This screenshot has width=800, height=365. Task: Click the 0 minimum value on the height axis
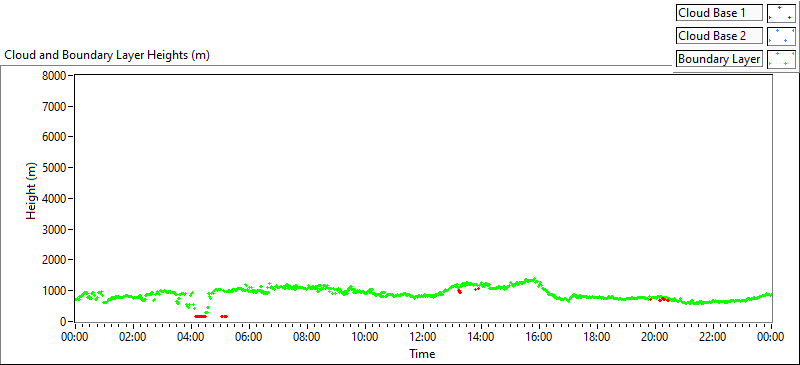(x=65, y=322)
